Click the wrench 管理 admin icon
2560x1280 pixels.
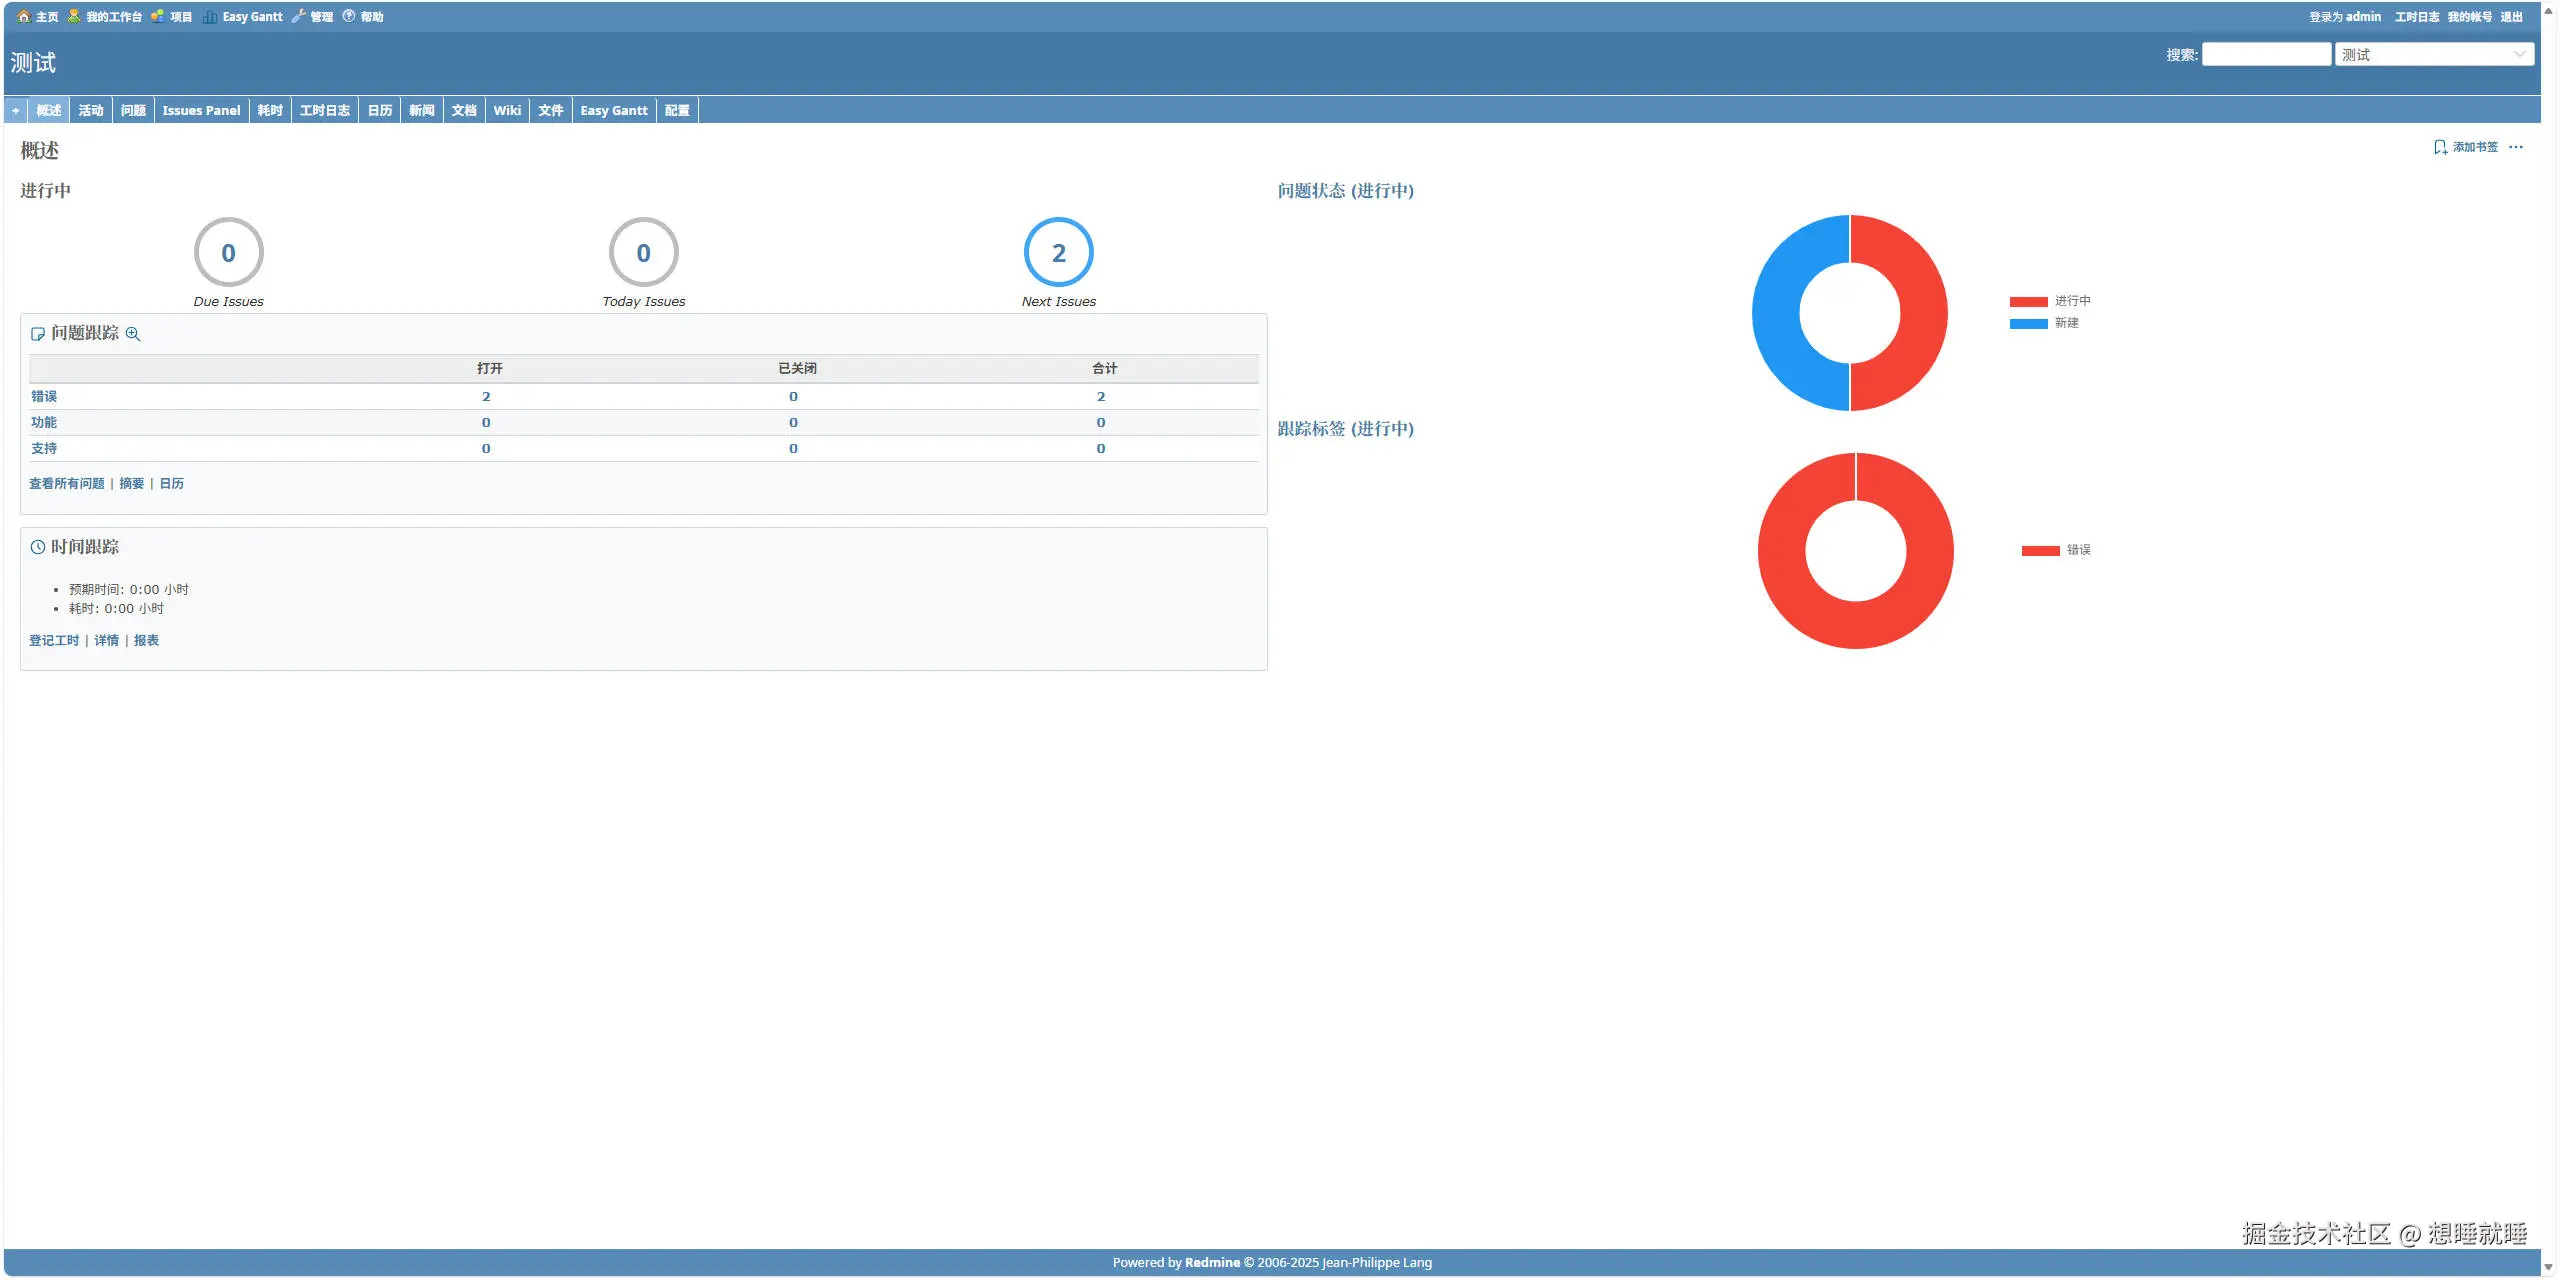pos(298,16)
